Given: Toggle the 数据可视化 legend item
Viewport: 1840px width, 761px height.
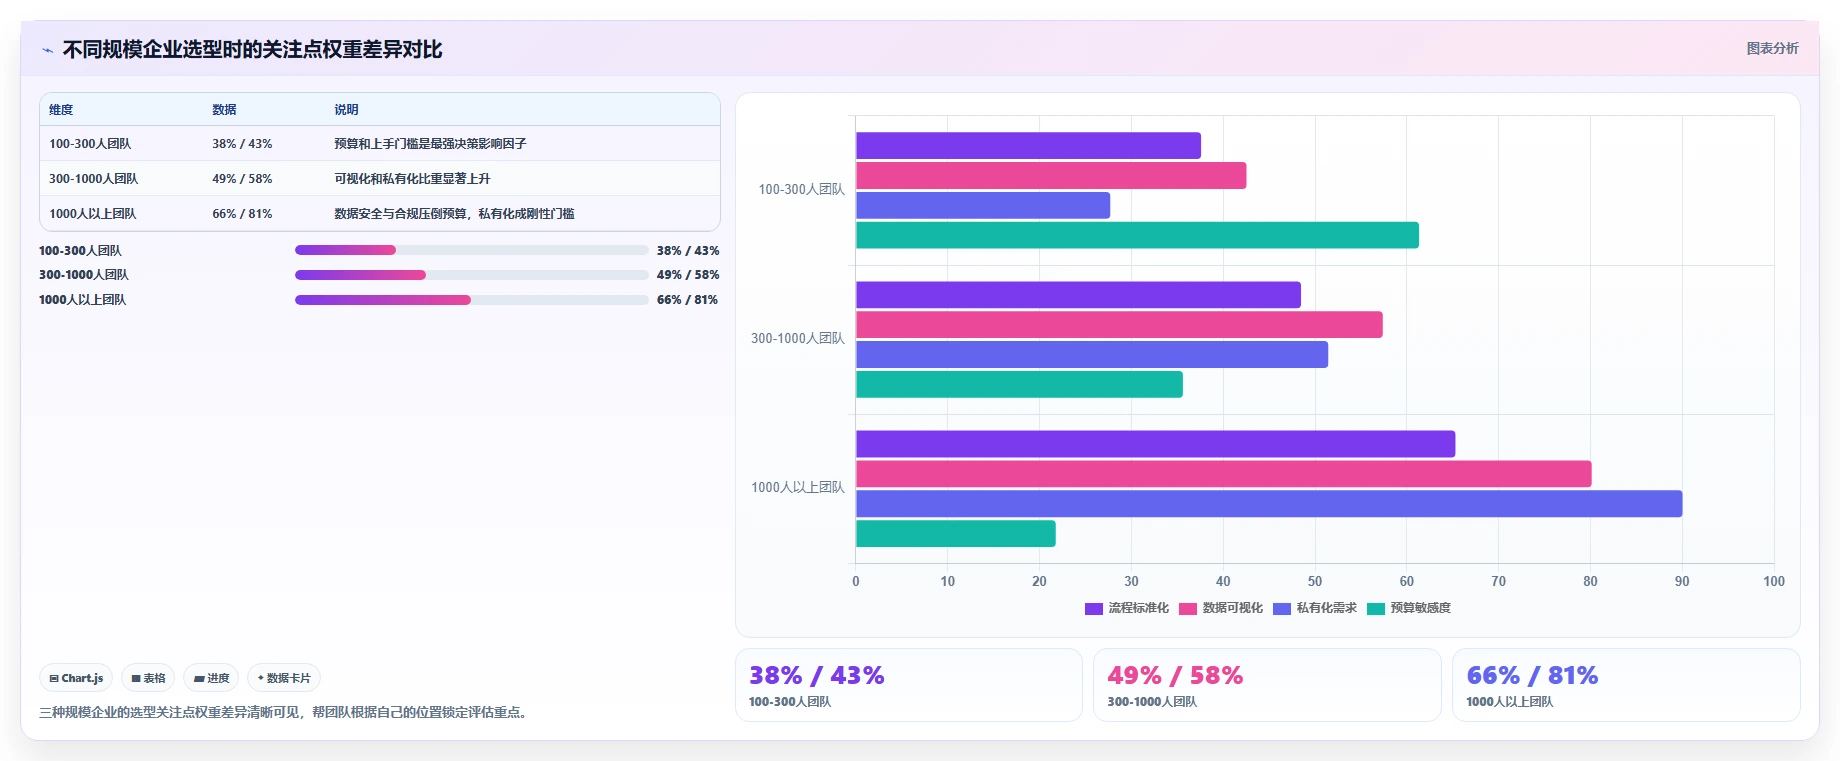Looking at the screenshot, I should (x=1221, y=608).
